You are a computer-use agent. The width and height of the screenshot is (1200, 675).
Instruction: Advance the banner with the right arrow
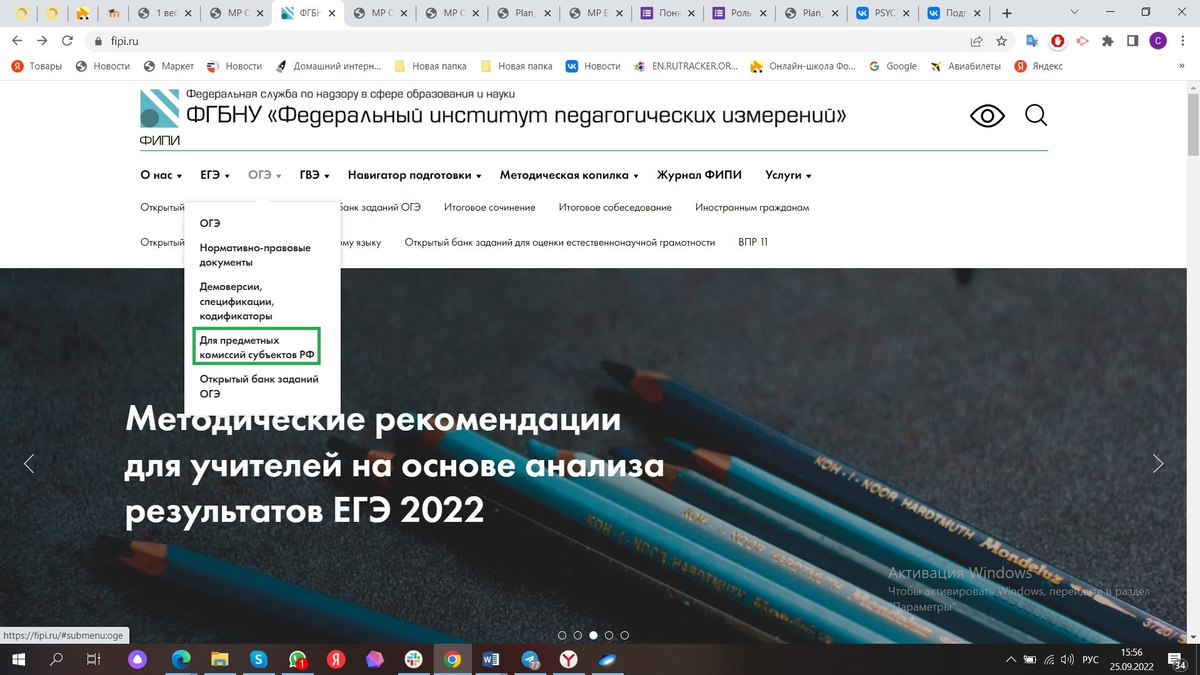tap(1158, 463)
